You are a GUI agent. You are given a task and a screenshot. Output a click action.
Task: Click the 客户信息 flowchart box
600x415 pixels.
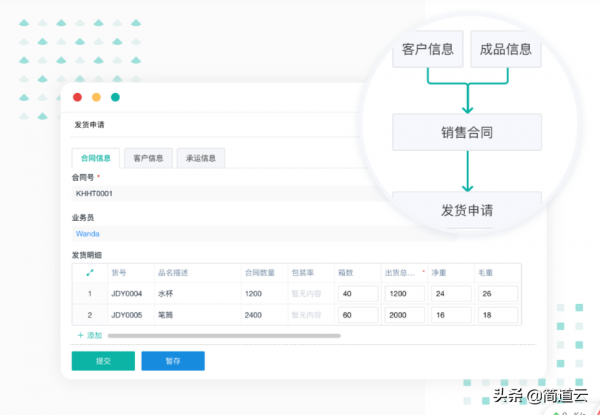(429, 49)
